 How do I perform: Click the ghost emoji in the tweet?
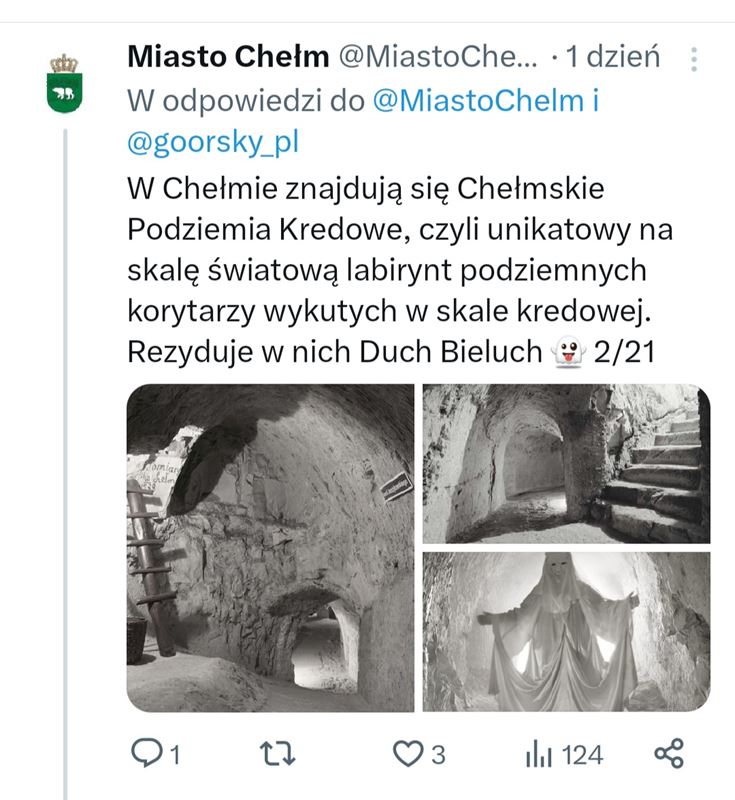pyautogui.click(x=567, y=352)
